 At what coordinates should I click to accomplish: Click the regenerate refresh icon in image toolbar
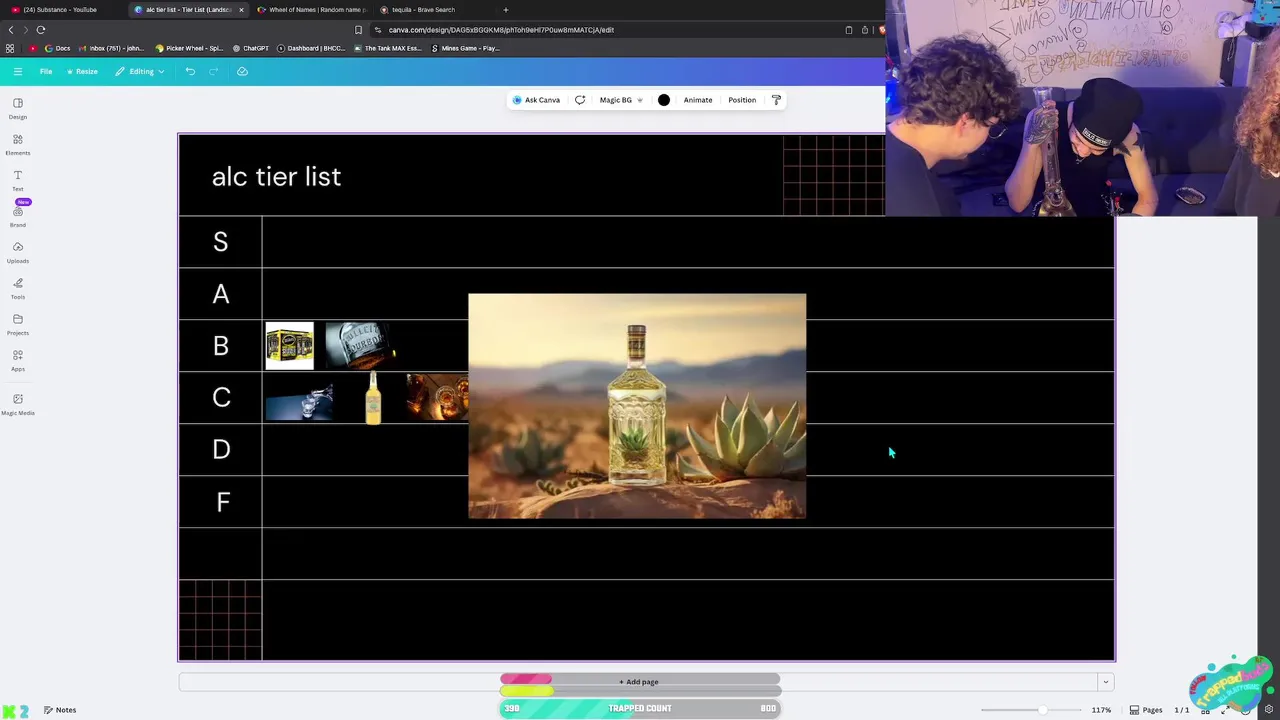click(x=580, y=100)
